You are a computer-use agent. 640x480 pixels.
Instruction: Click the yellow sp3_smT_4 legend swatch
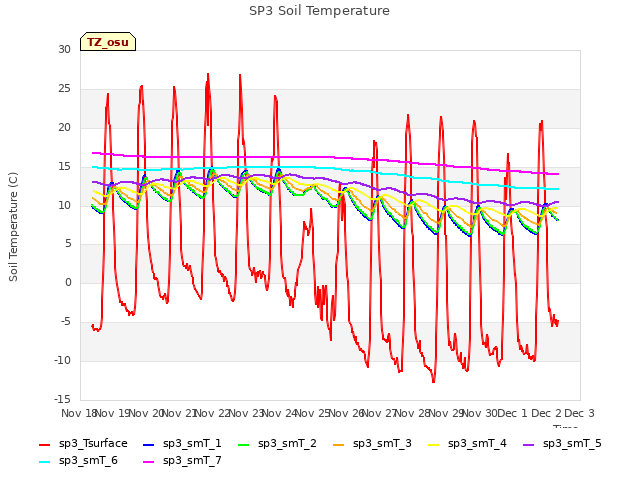coord(433,444)
